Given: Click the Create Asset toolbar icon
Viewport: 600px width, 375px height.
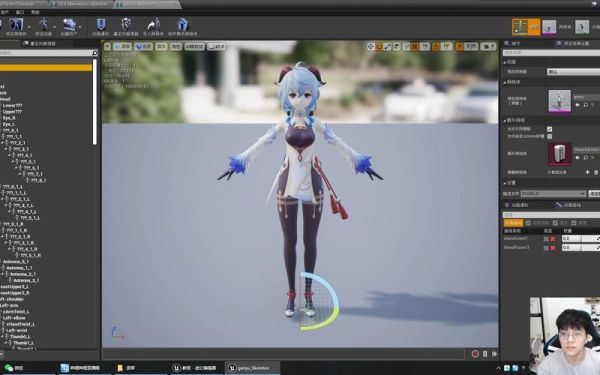Looking at the screenshot, I should pos(69,25).
